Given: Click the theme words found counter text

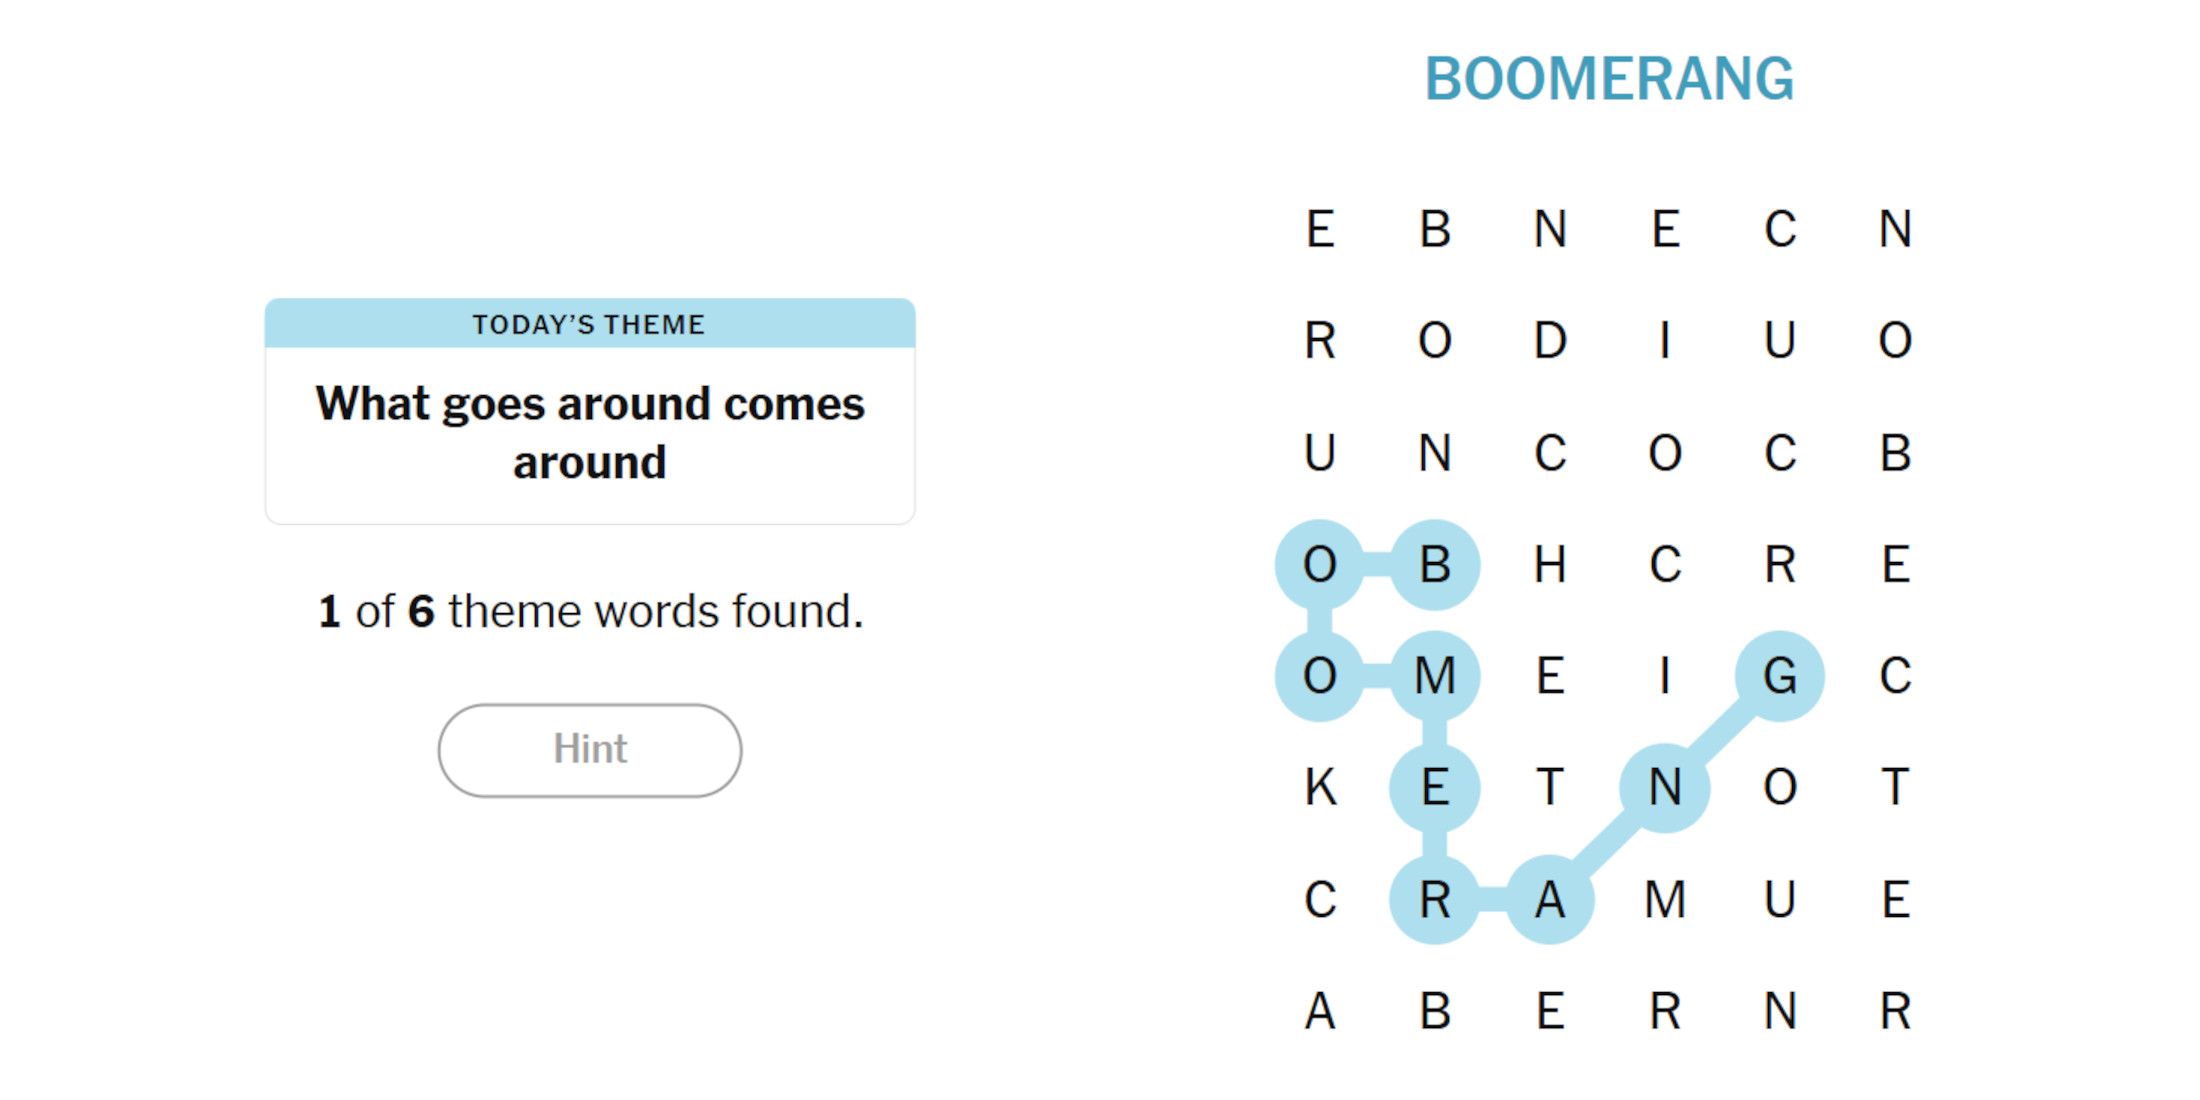Looking at the screenshot, I should pos(589,611).
